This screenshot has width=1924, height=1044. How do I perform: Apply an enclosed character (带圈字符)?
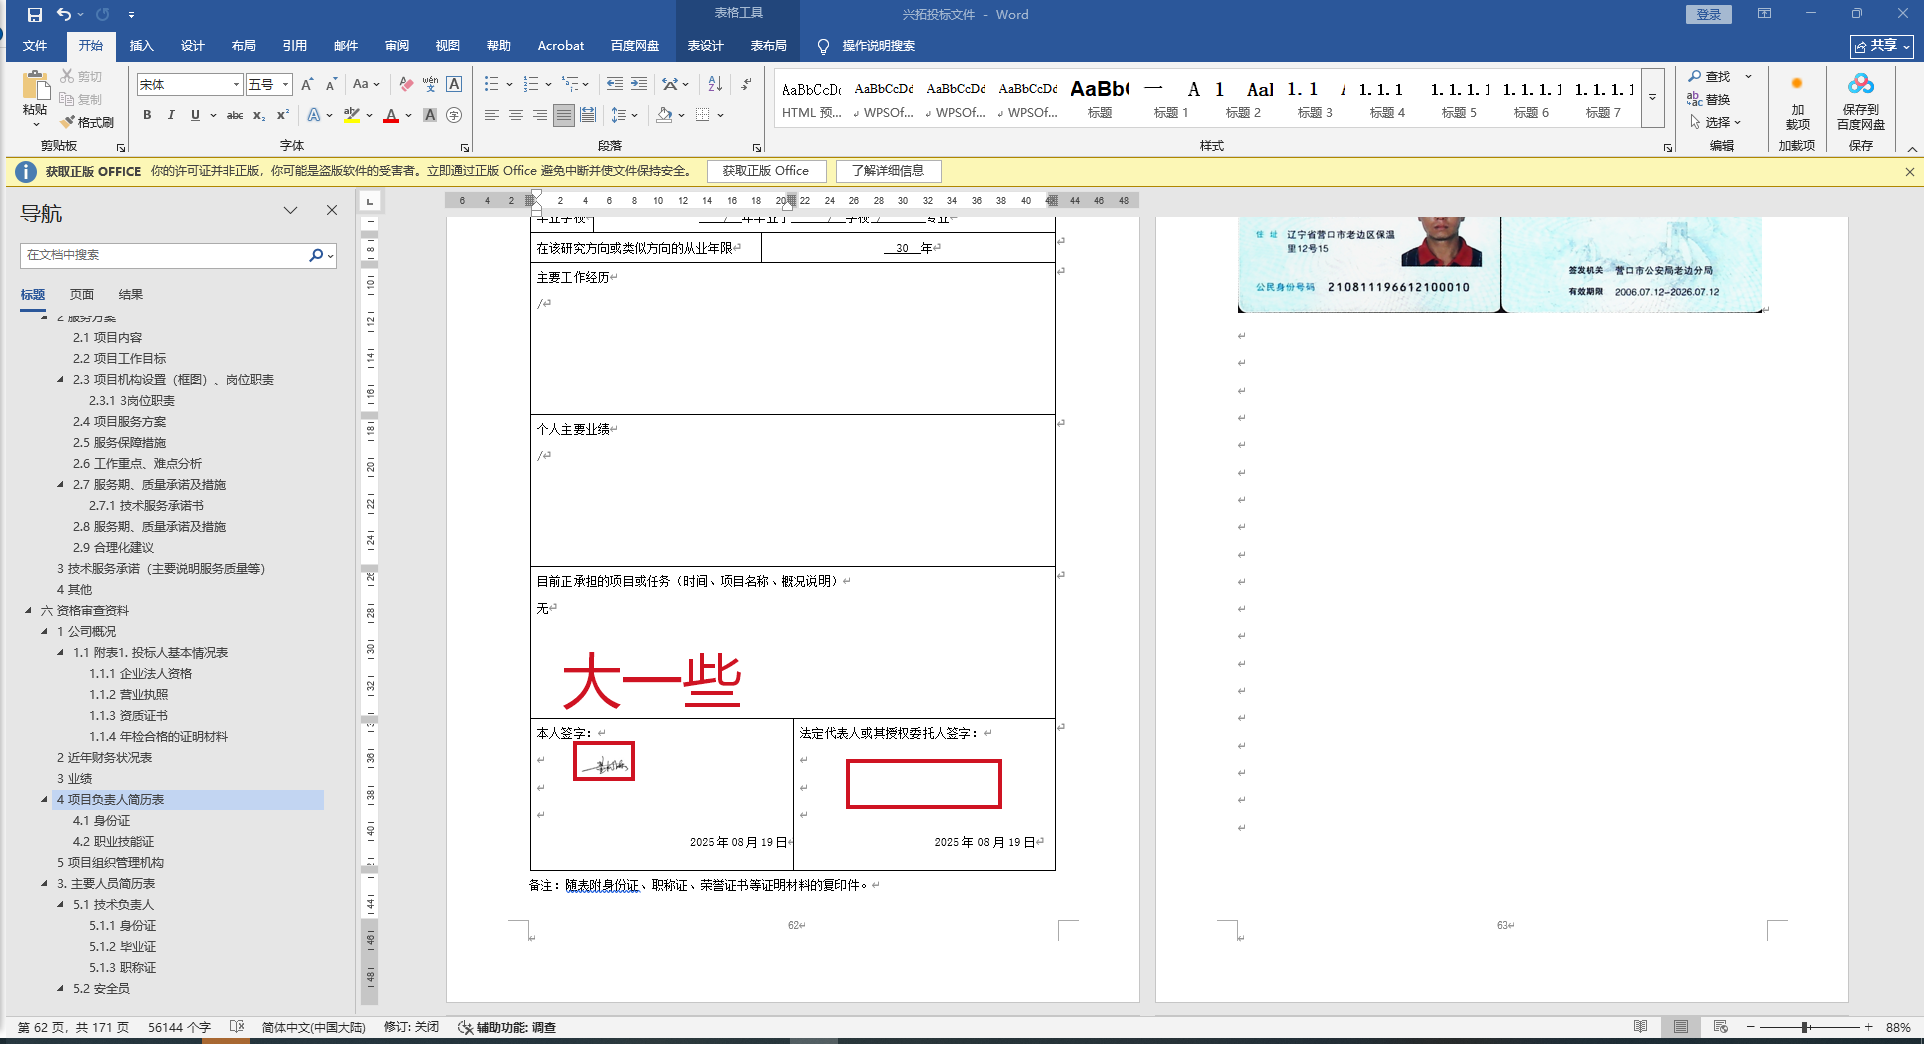(454, 115)
